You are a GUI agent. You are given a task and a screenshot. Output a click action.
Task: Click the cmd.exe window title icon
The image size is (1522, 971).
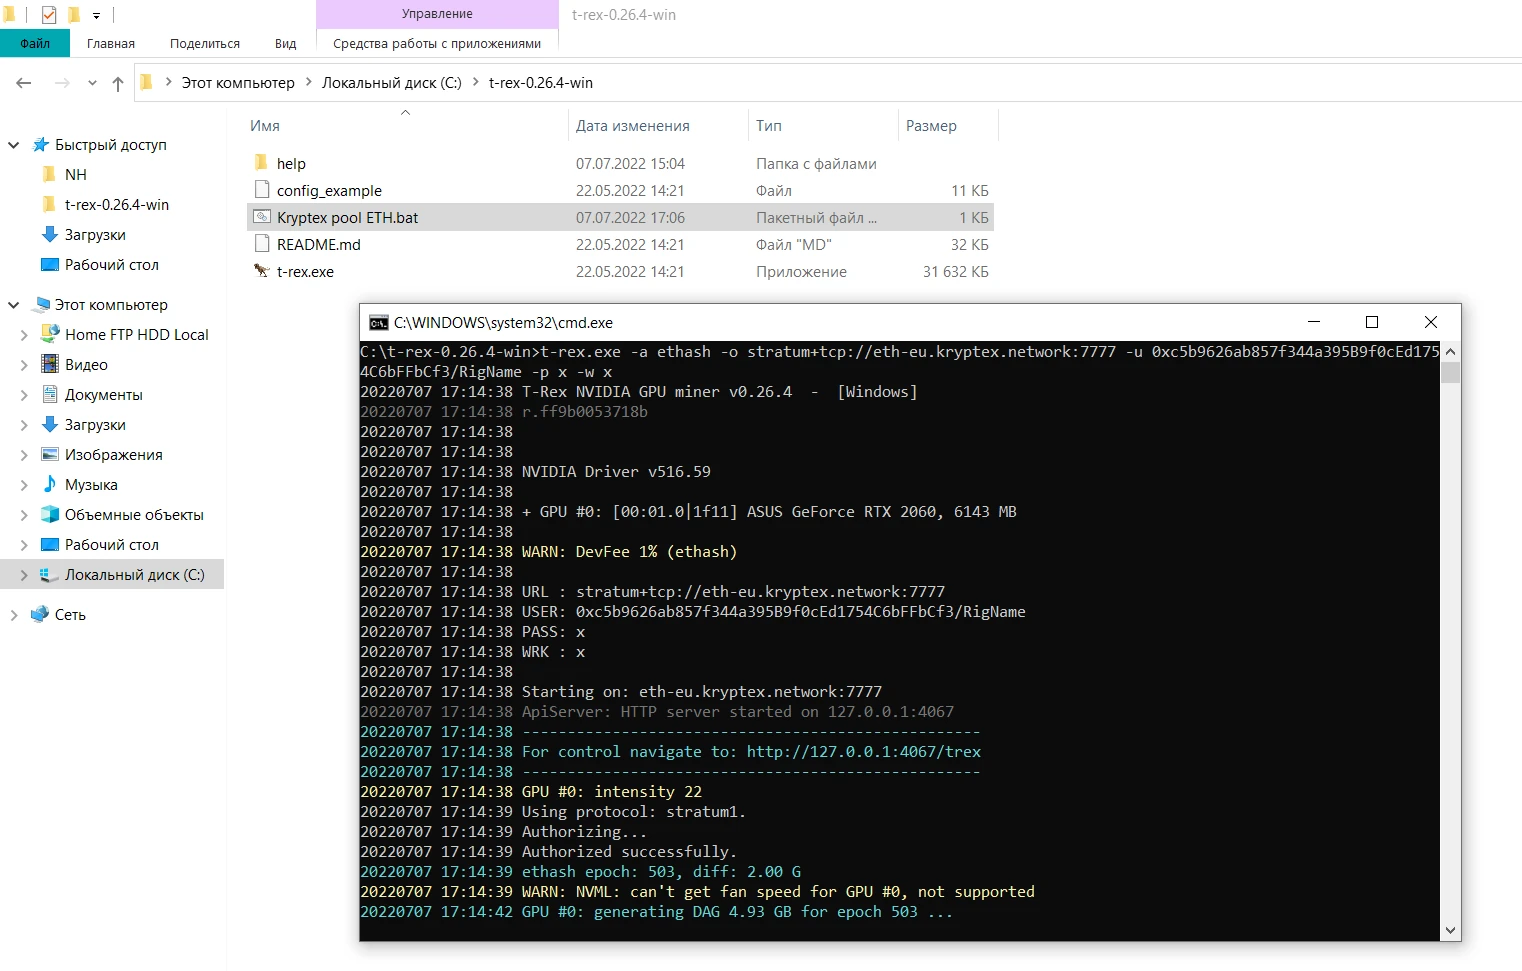[x=378, y=322]
